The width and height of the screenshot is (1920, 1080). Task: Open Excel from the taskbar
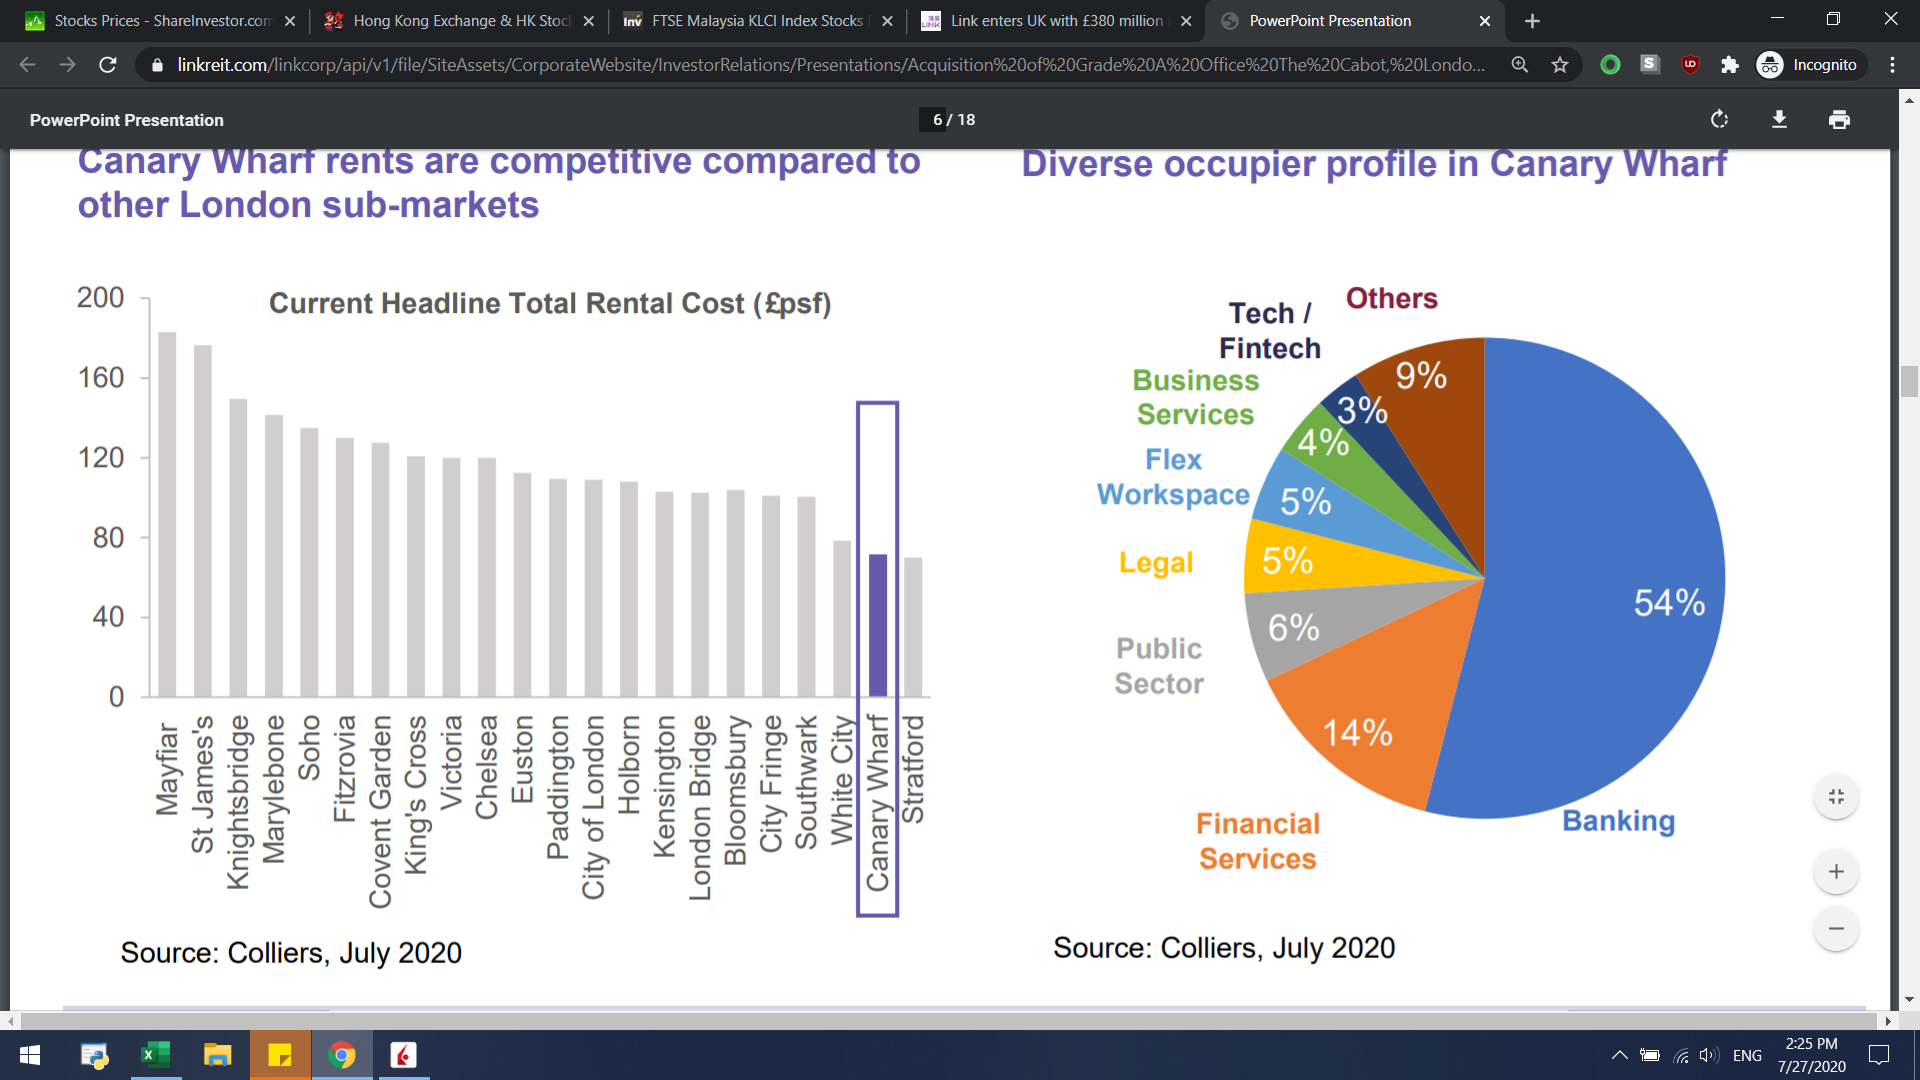(155, 1055)
